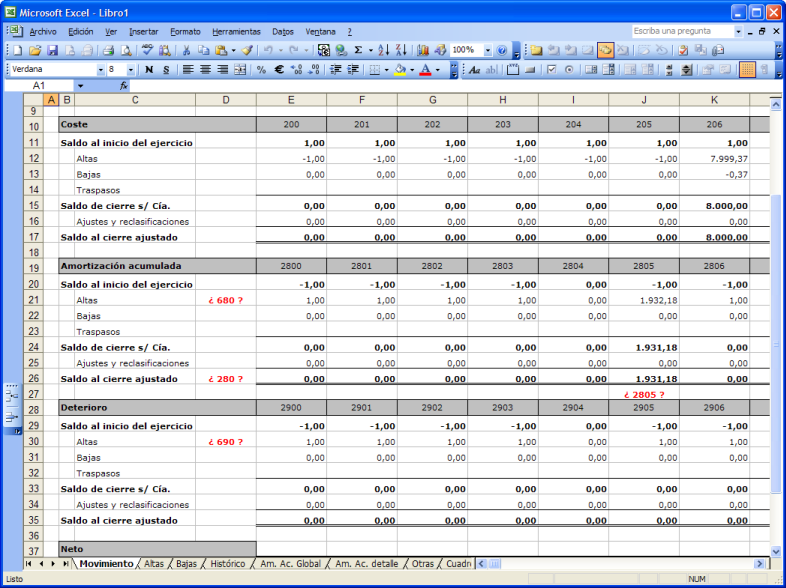Screen dimensions: 786x588
Task: Run the spelling check
Action: point(147,50)
